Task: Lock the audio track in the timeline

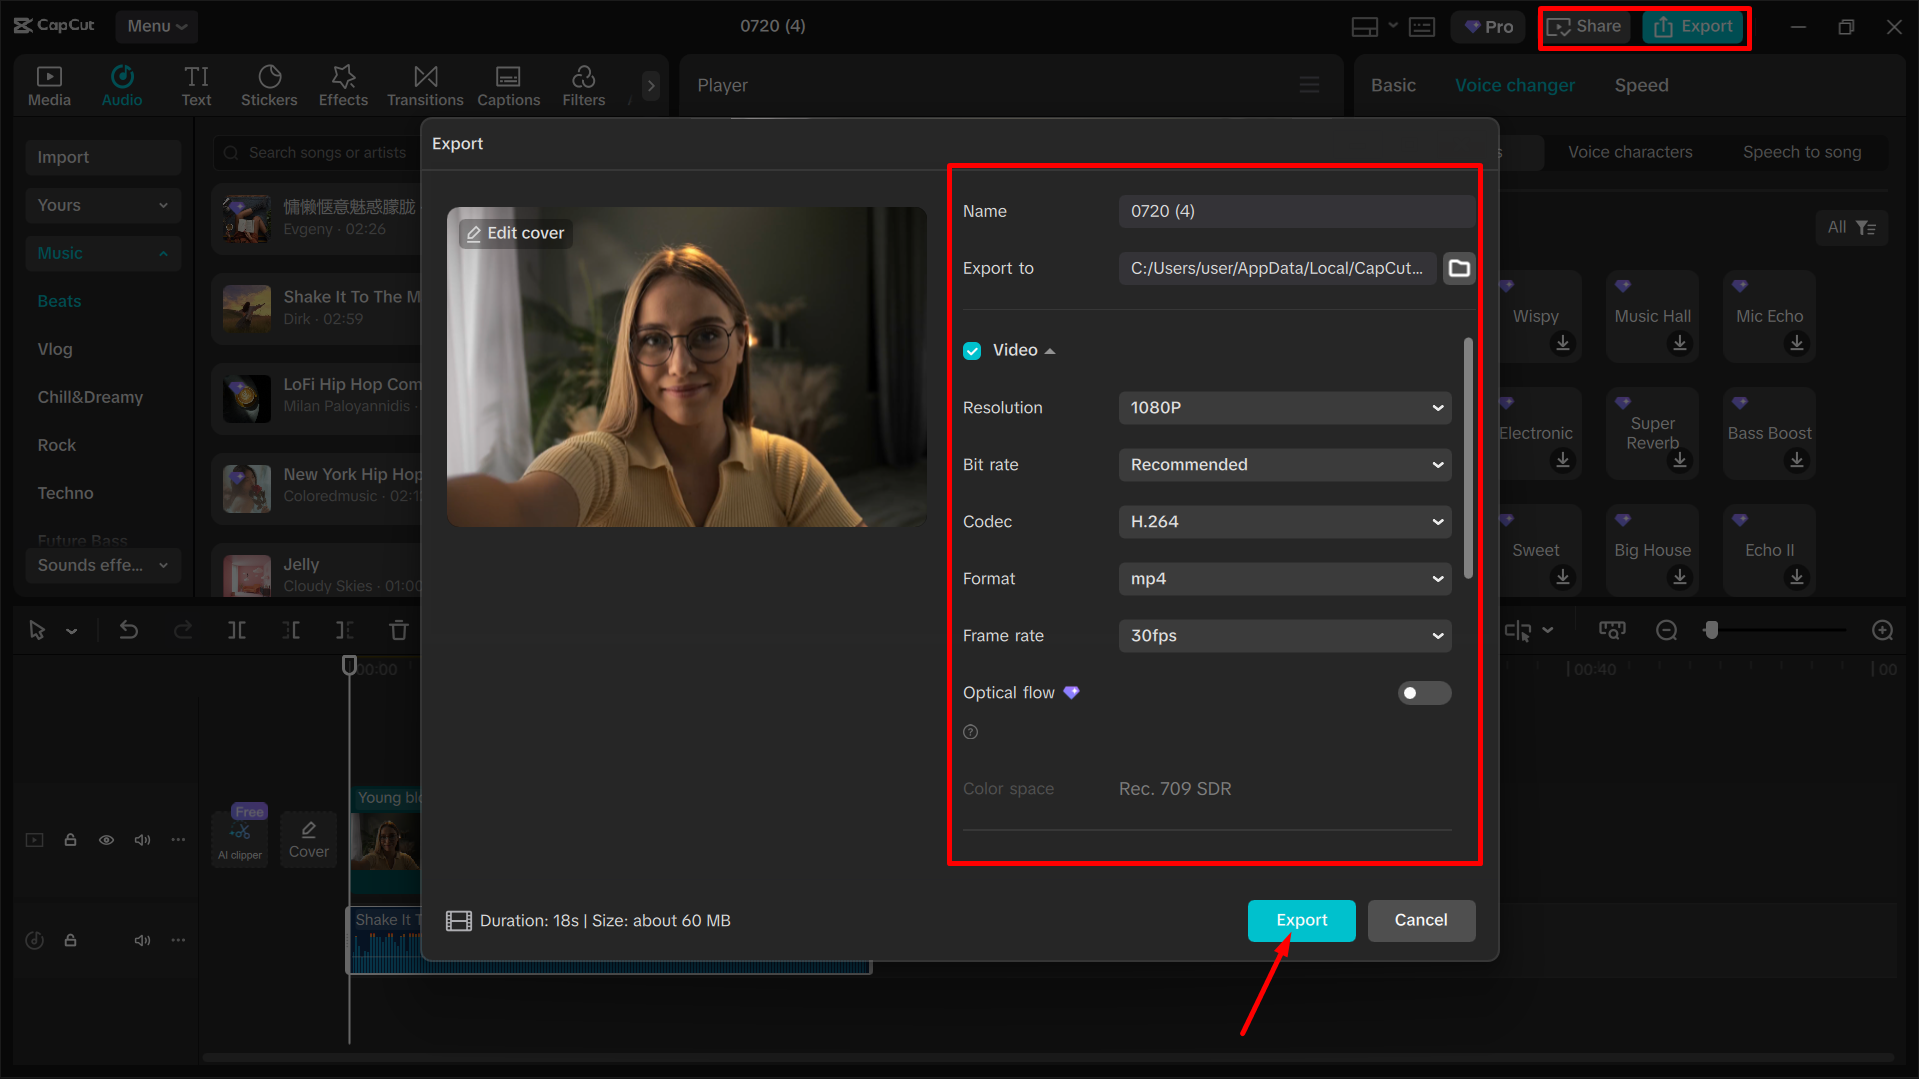Action: pyautogui.click(x=70, y=940)
